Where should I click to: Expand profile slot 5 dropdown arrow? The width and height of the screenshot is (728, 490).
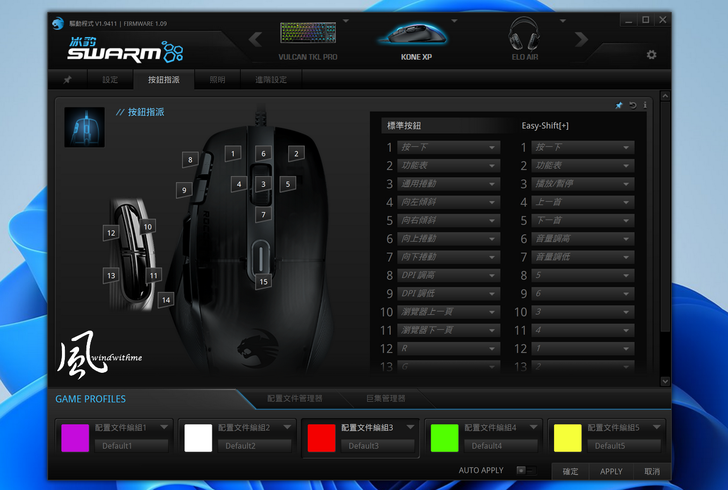tap(656, 427)
